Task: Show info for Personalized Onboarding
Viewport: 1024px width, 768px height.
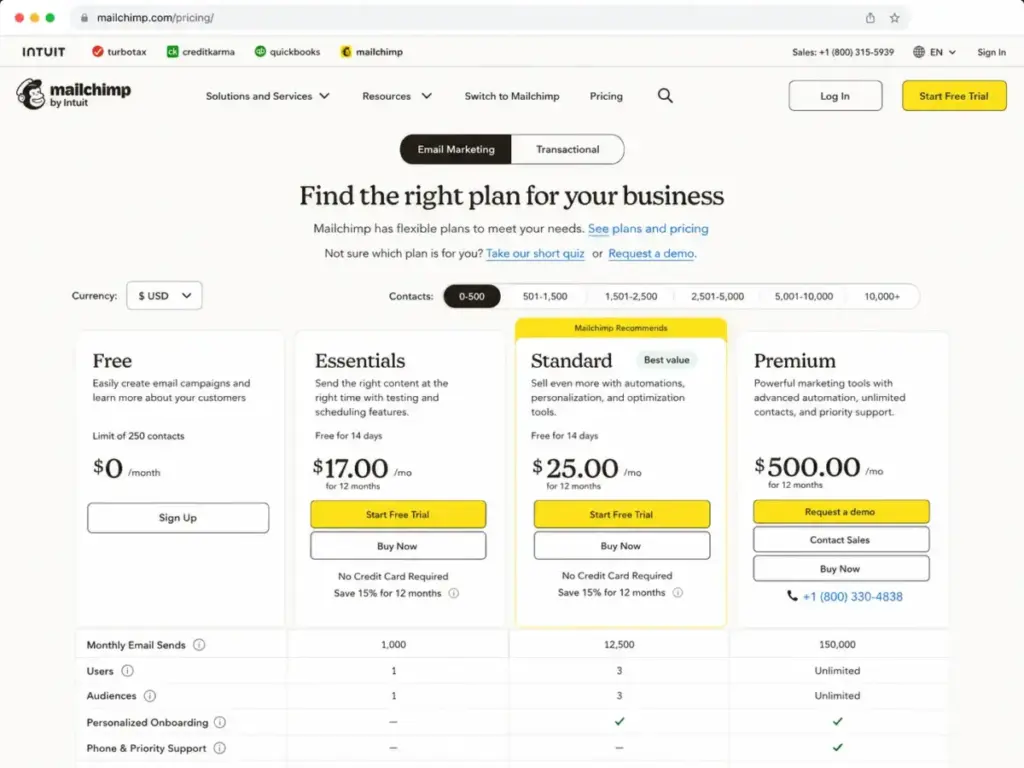Action: (x=220, y=722)
